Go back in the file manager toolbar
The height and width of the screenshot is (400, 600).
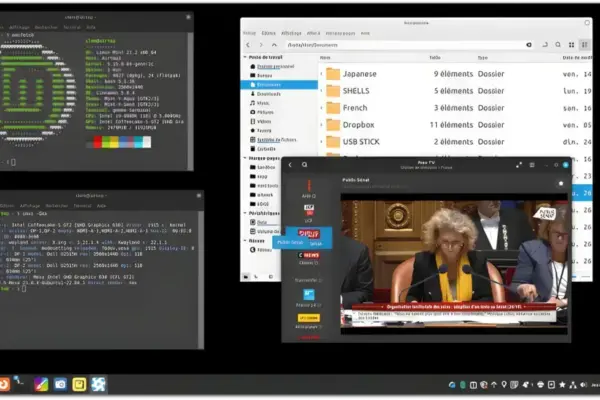tap(248, 45)
